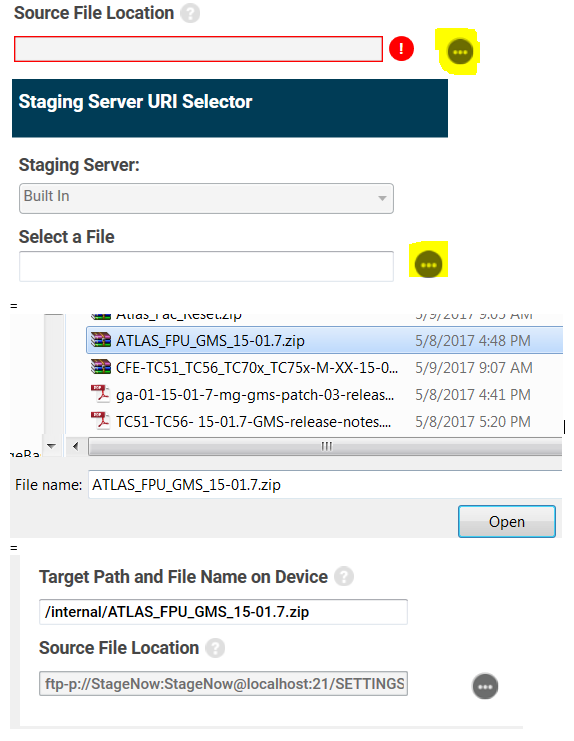The width and height of the screenshot is (574, 741).
Task: Click the Target Path and File Name field
Action: click(223, 612)
